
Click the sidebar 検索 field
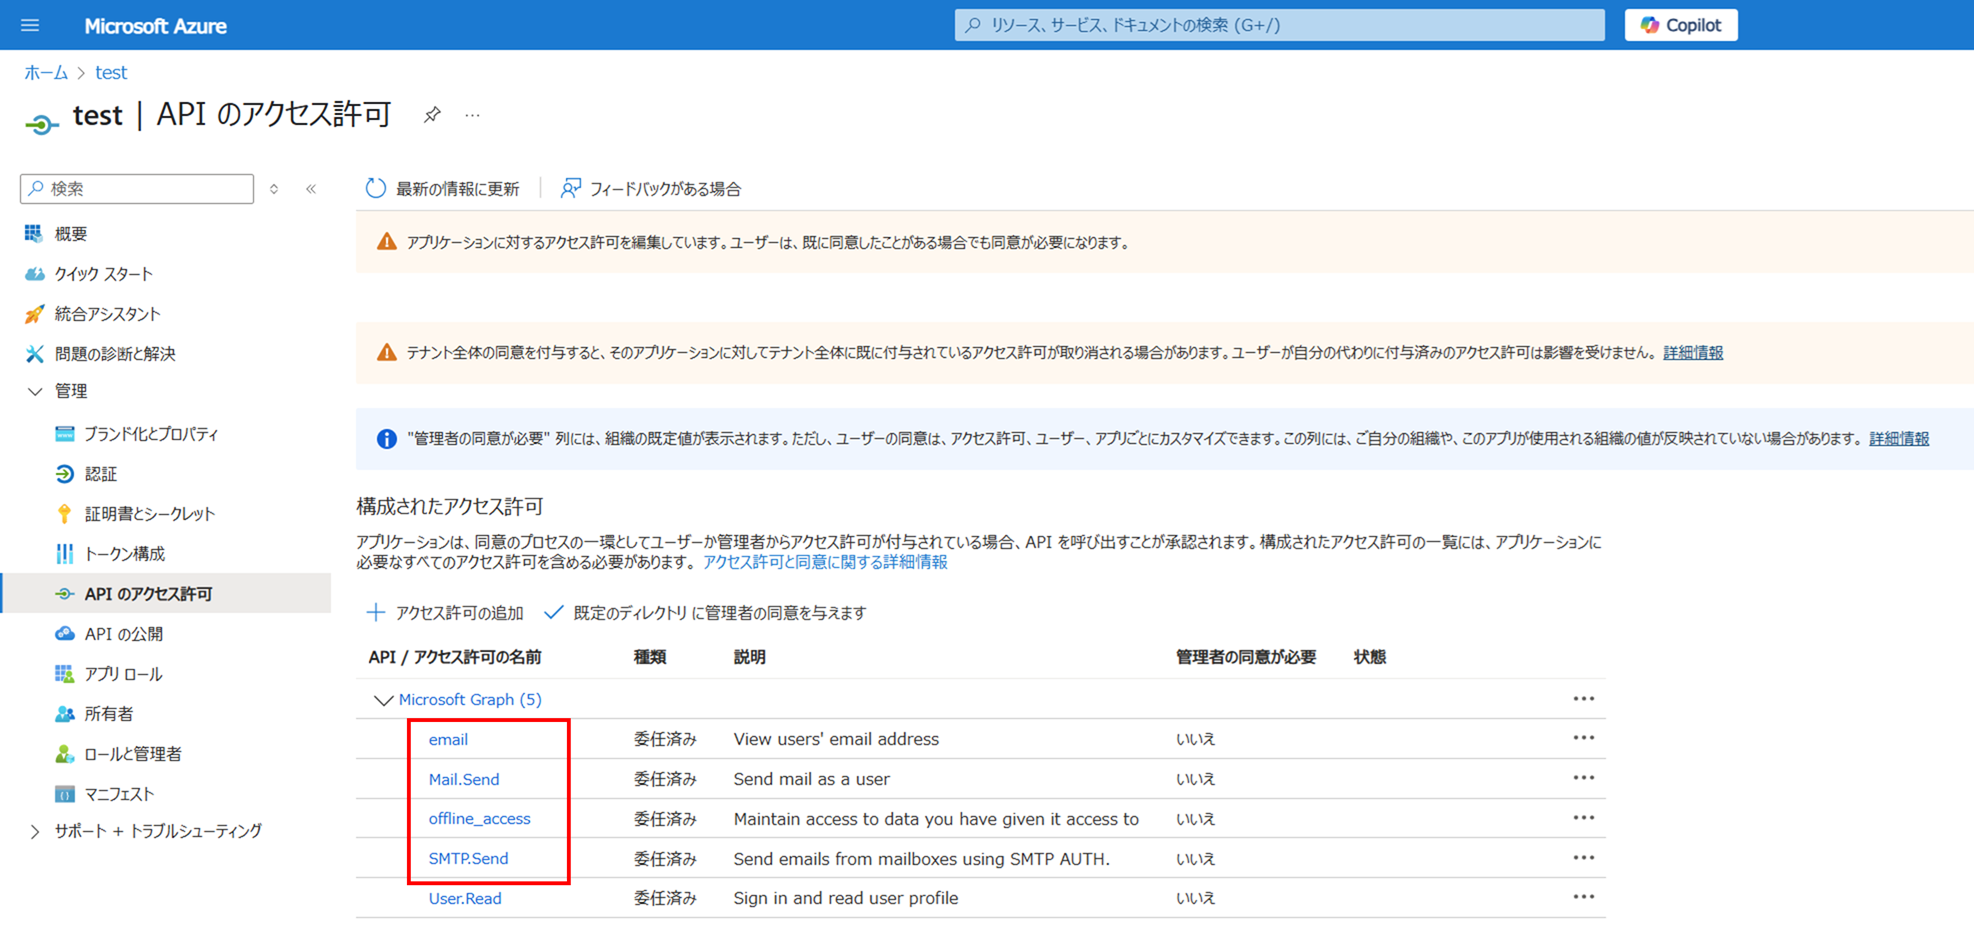coord(137,188)
